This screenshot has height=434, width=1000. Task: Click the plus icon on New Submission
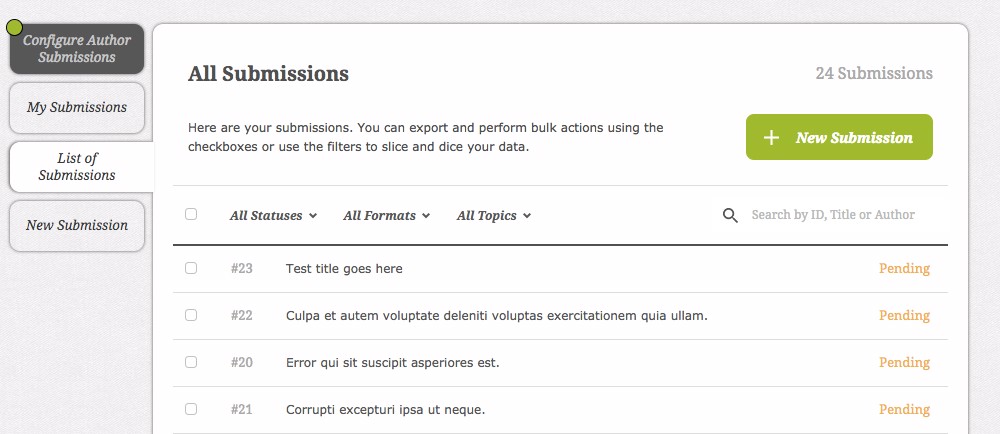tap(771, 138)
